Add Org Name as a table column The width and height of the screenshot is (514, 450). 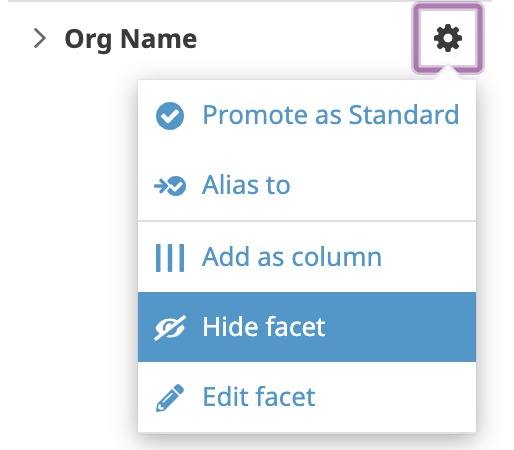(307, 257)
